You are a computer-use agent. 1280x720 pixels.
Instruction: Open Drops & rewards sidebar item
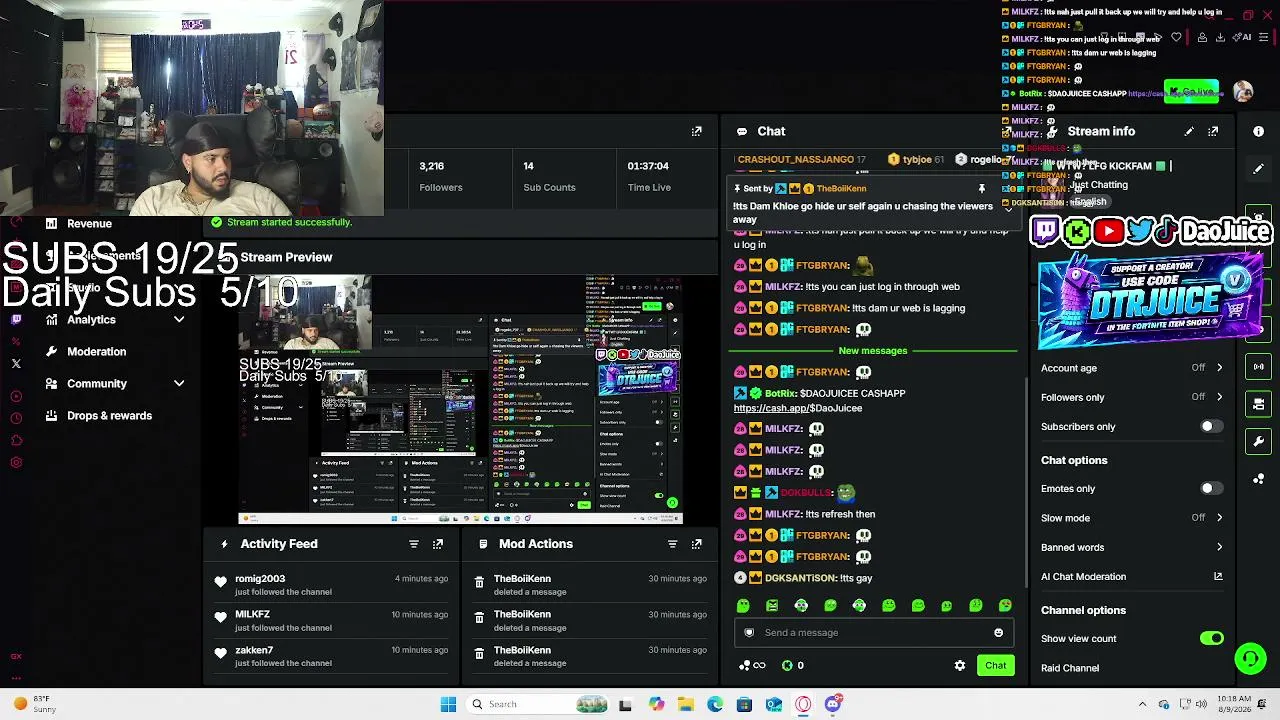coord(109,416)
